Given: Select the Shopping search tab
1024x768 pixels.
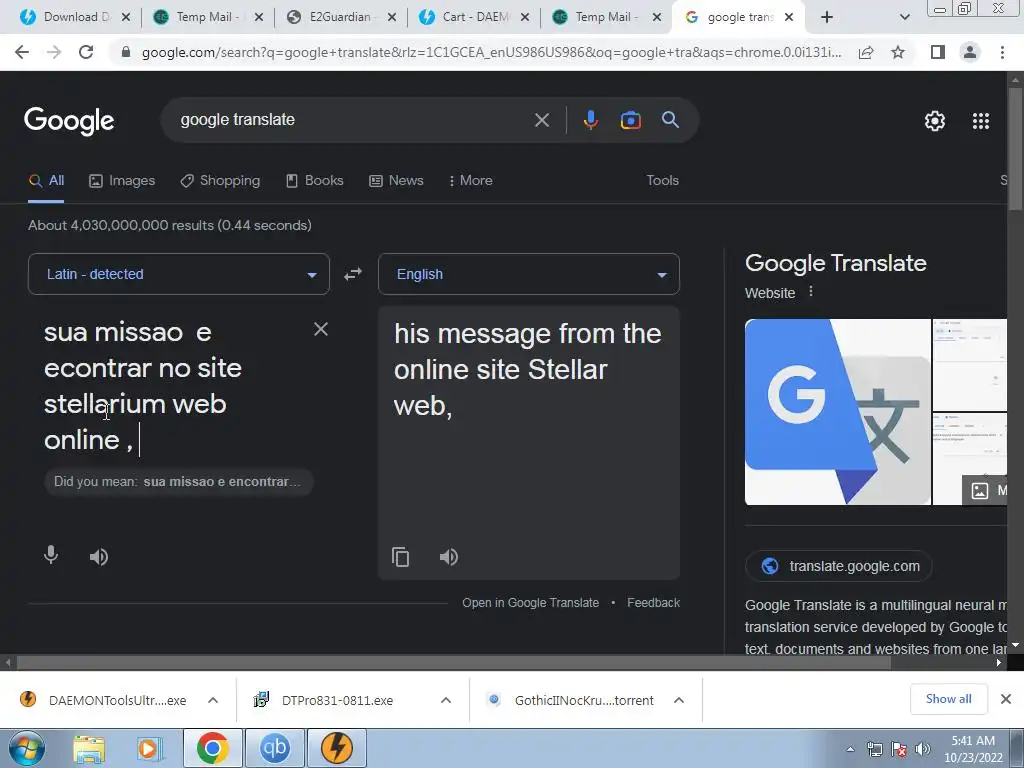Looking at the screenshot, I should pos(220,181).
